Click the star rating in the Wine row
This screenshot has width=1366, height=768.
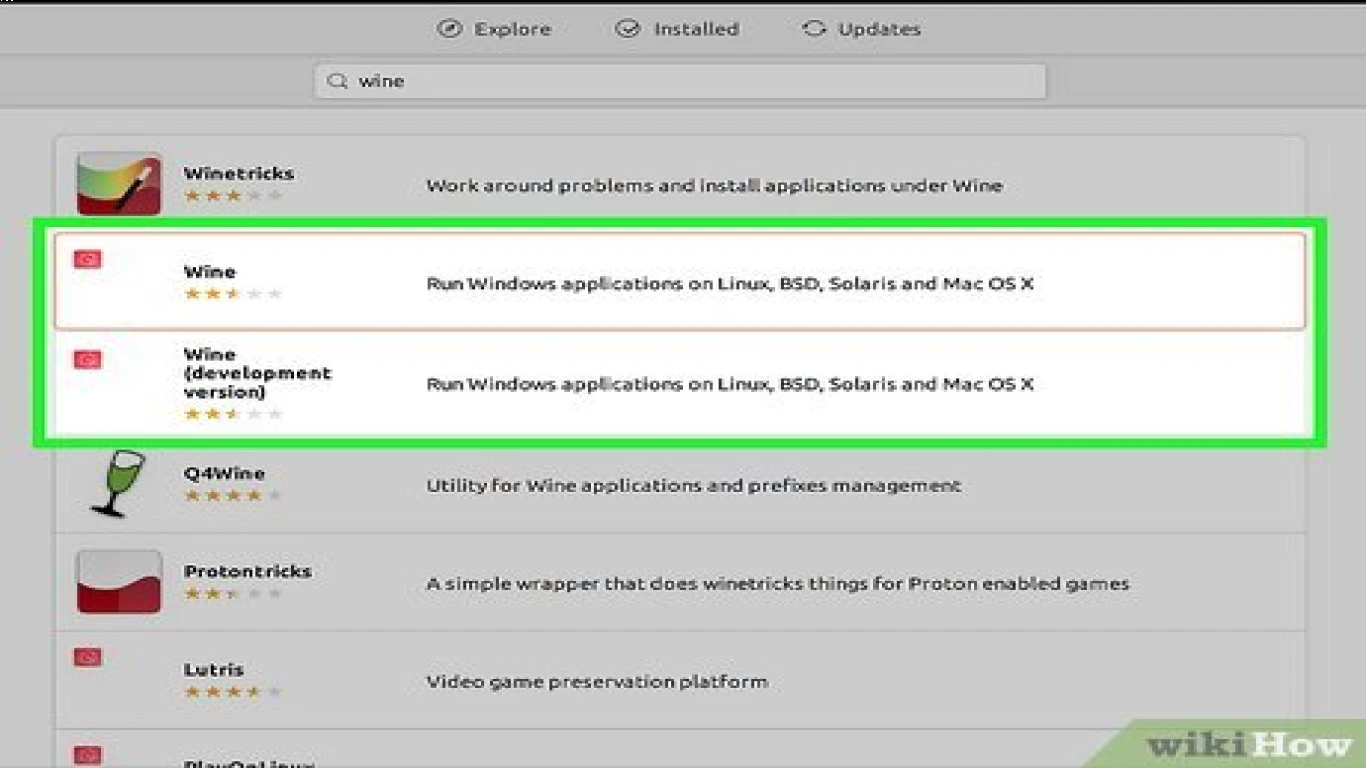pos(233,294)
